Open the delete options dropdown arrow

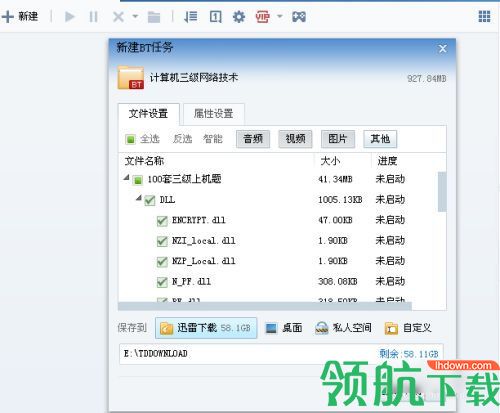click(x=135, y=16)
